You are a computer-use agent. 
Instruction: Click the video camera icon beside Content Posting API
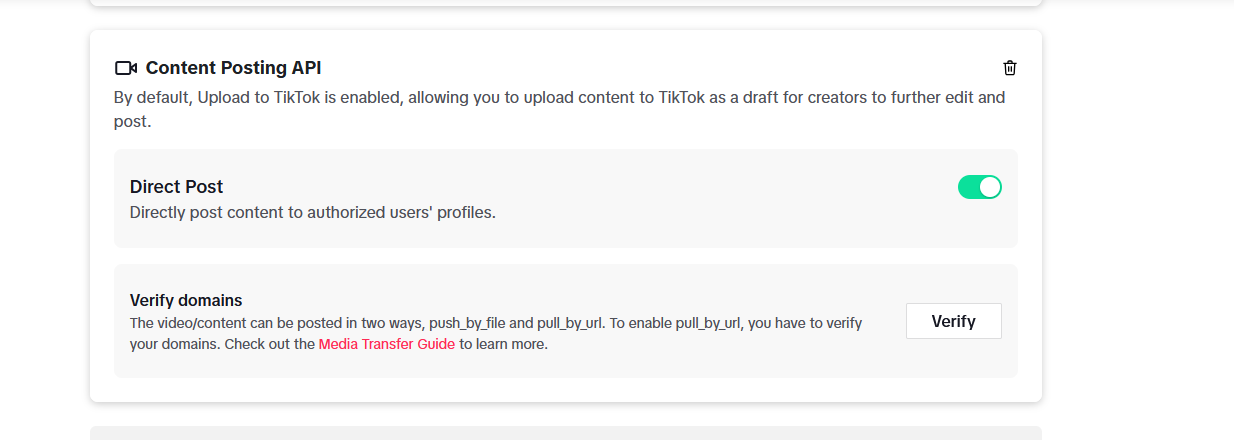tap(125, 68)
